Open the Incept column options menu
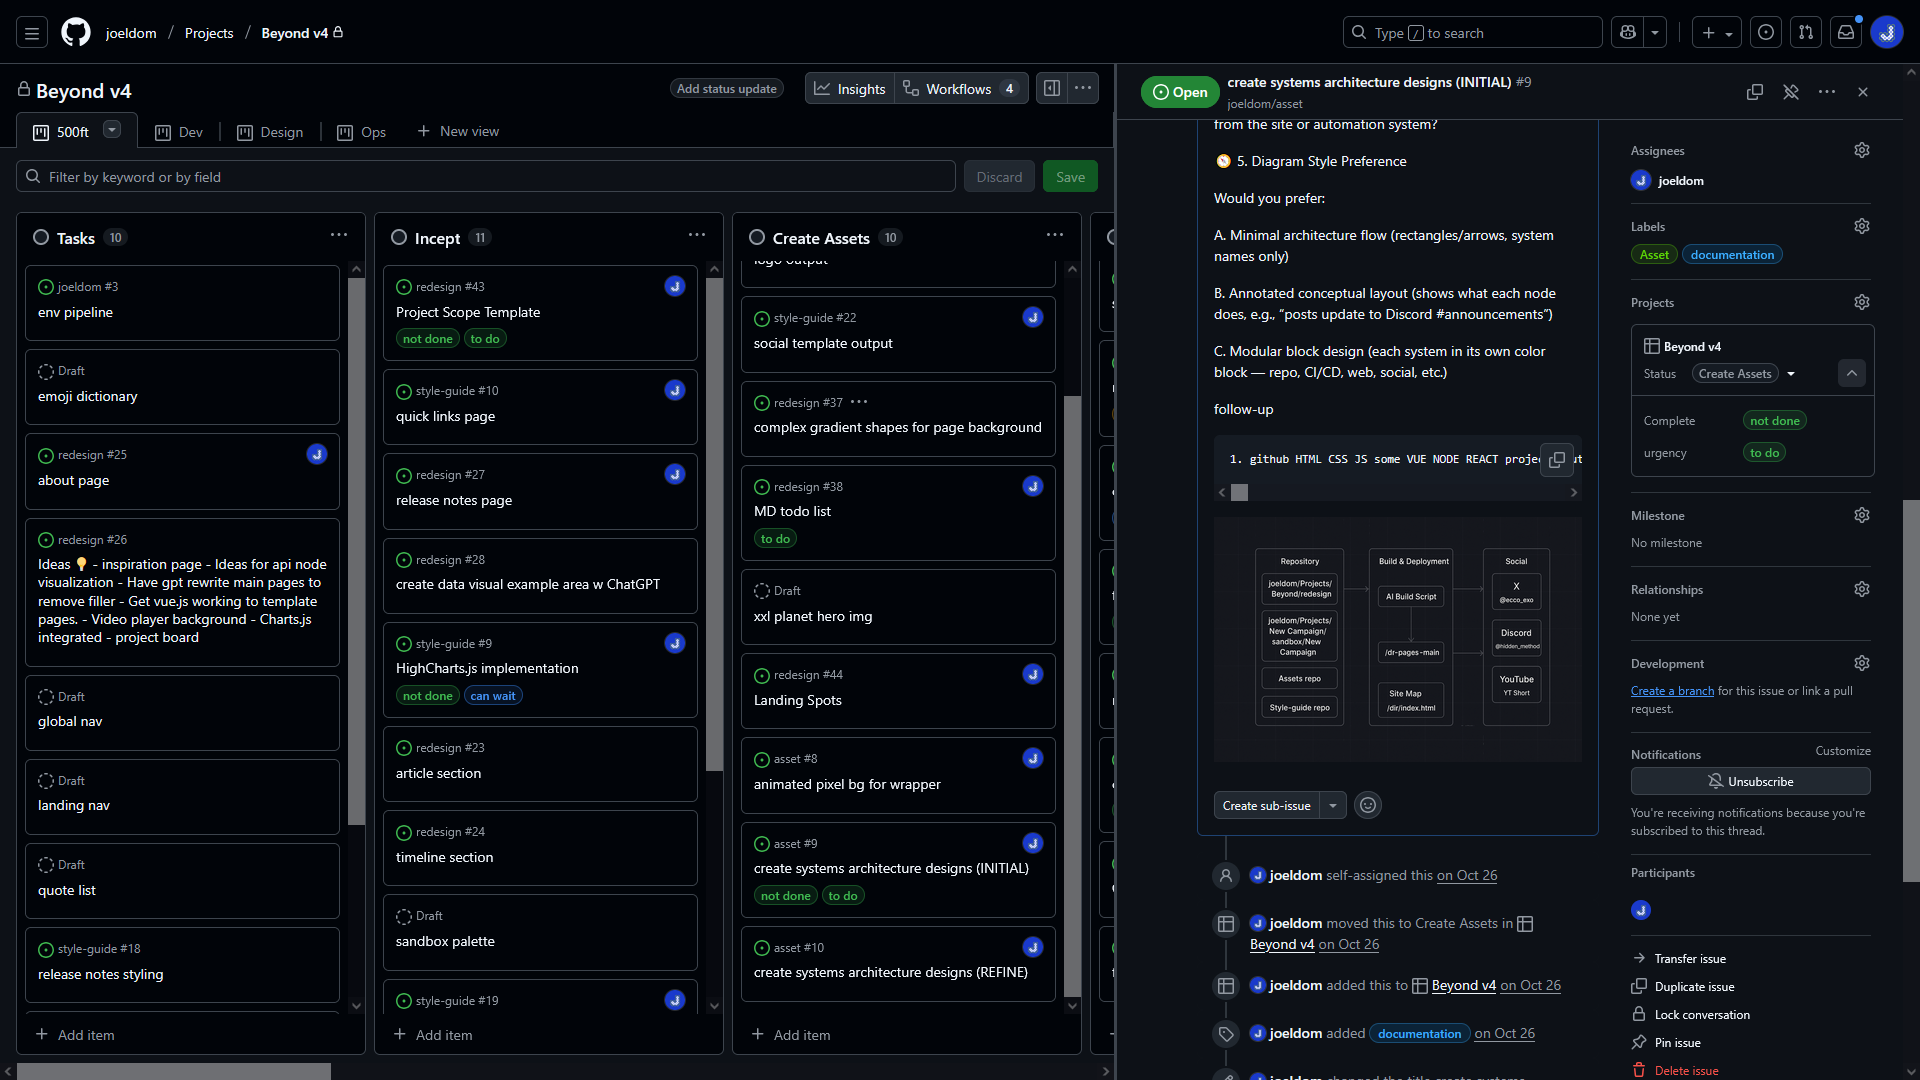 (696, 234)
